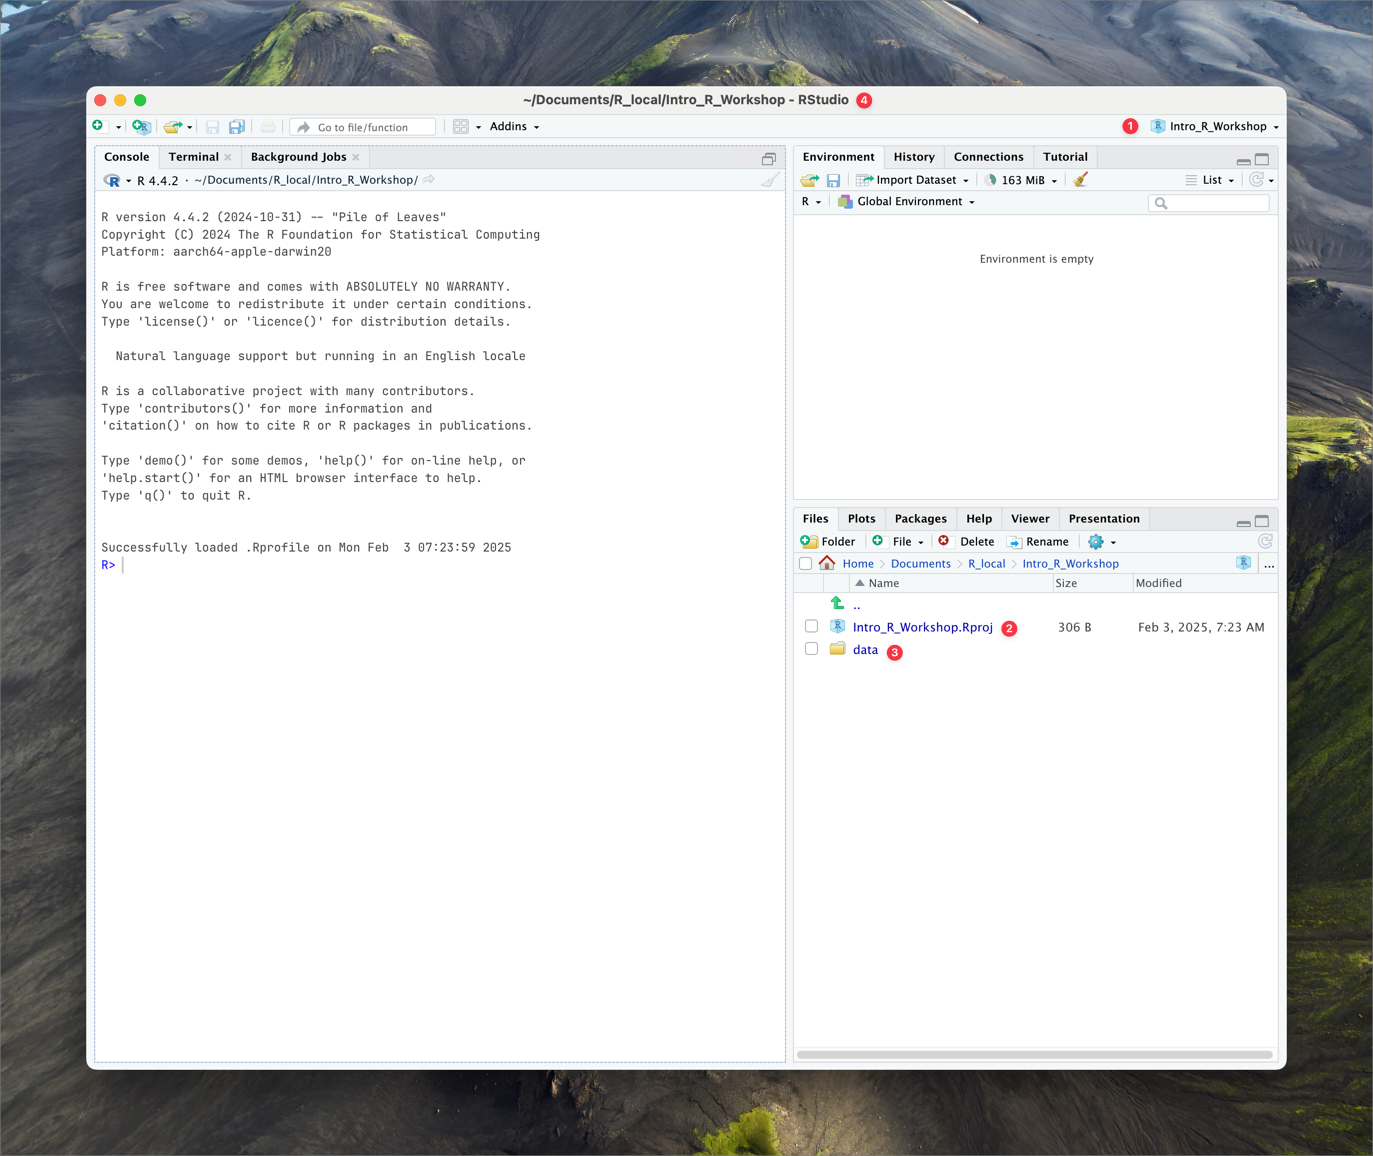The image size is (1373, 1156).
Task: Switch to the Plots tab
Action: click(861, 519)
